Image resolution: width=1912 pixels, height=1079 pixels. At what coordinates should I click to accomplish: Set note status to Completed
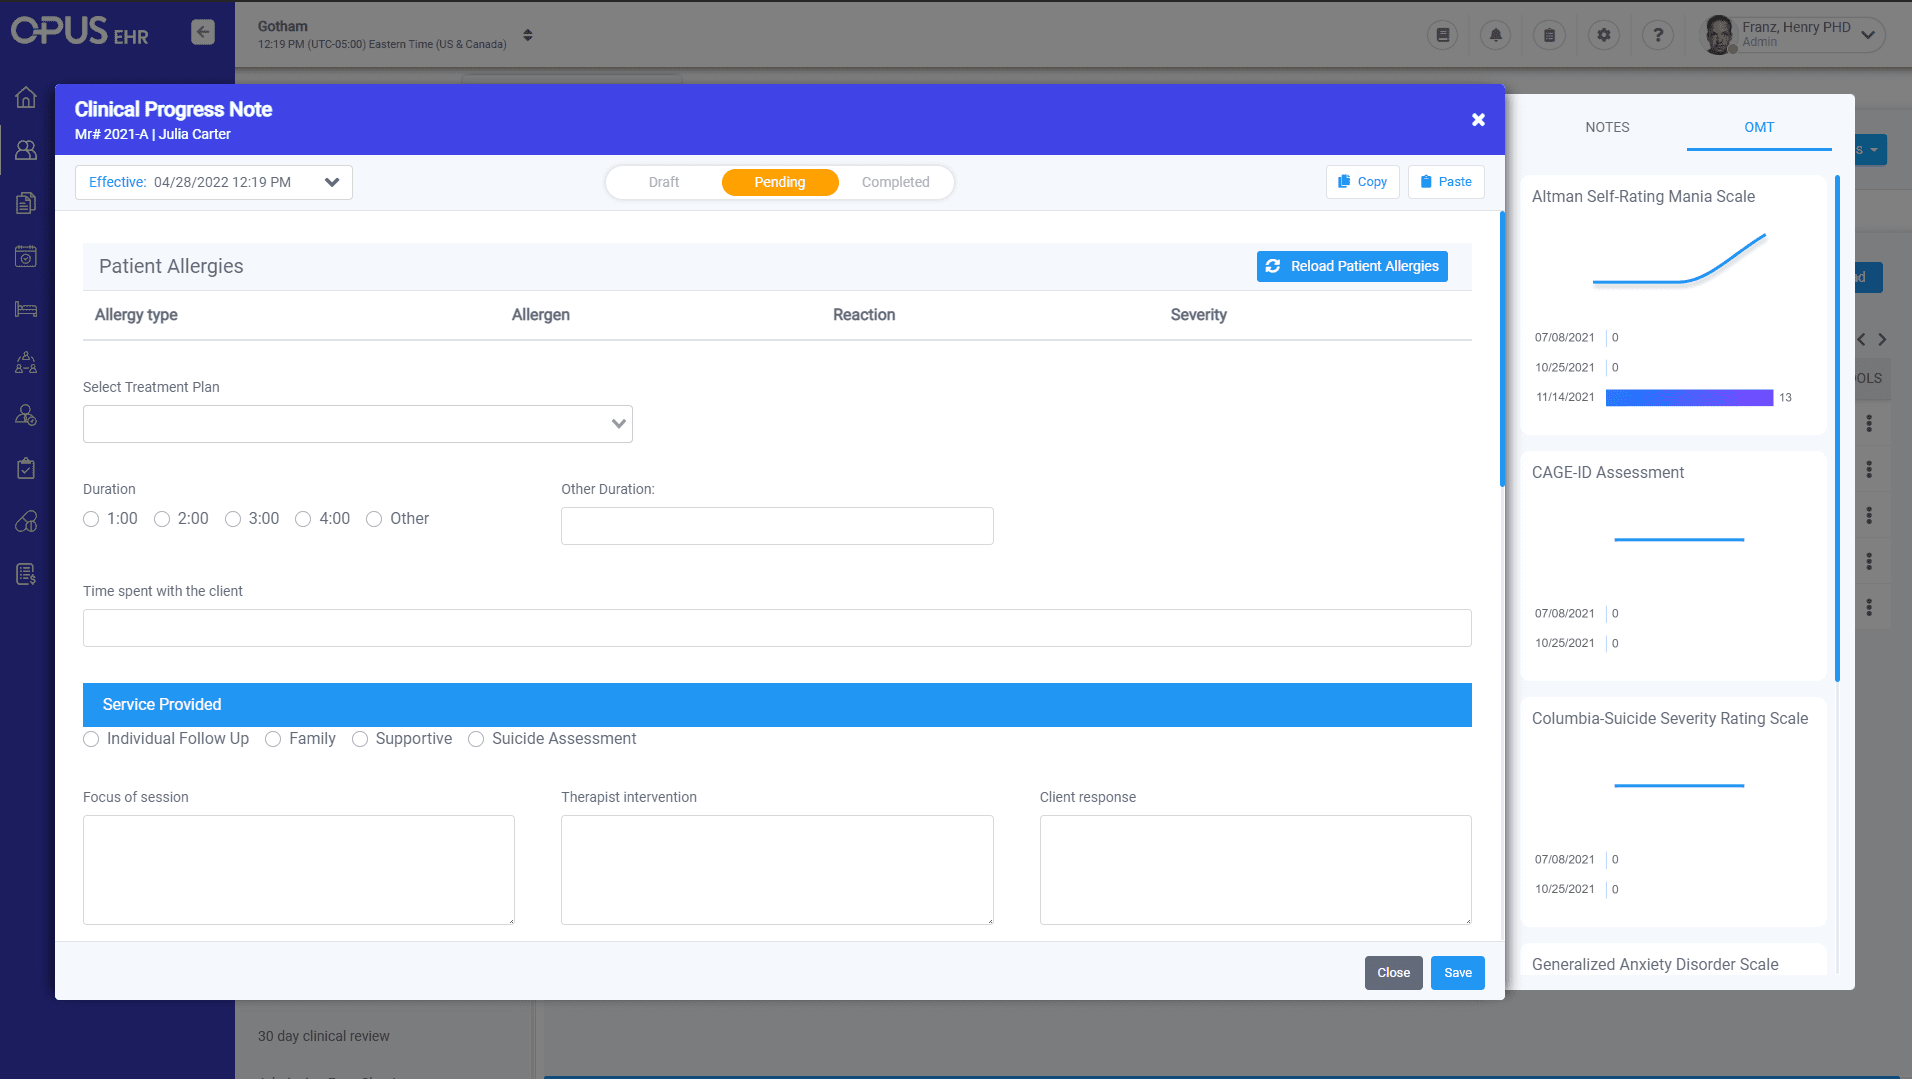[x=895, y=182]
